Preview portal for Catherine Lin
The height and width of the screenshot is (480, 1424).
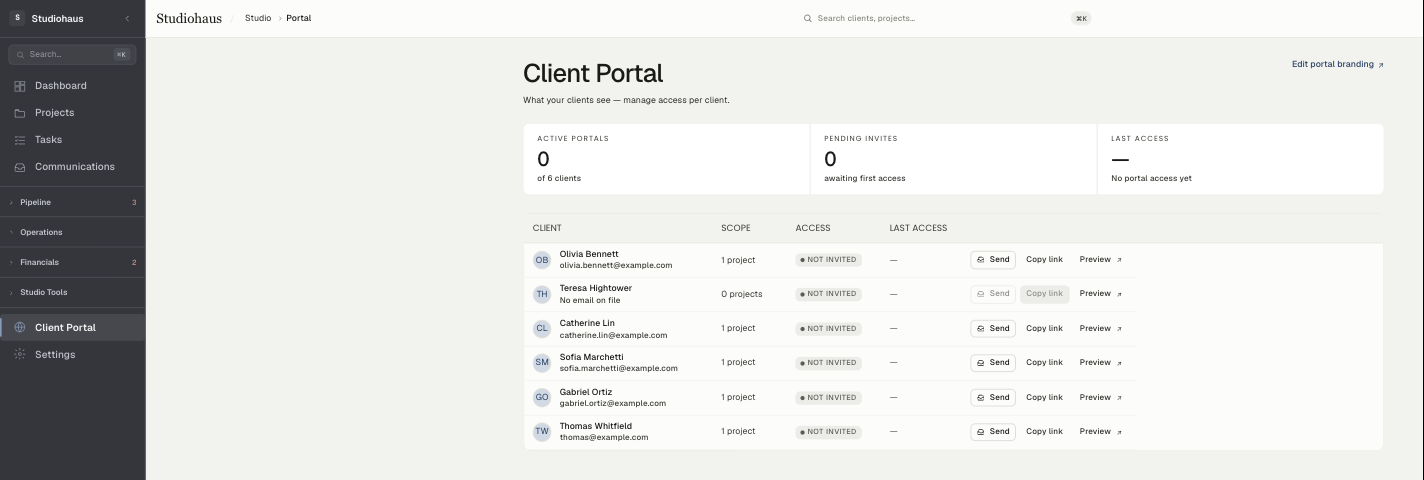point(1101,328)
